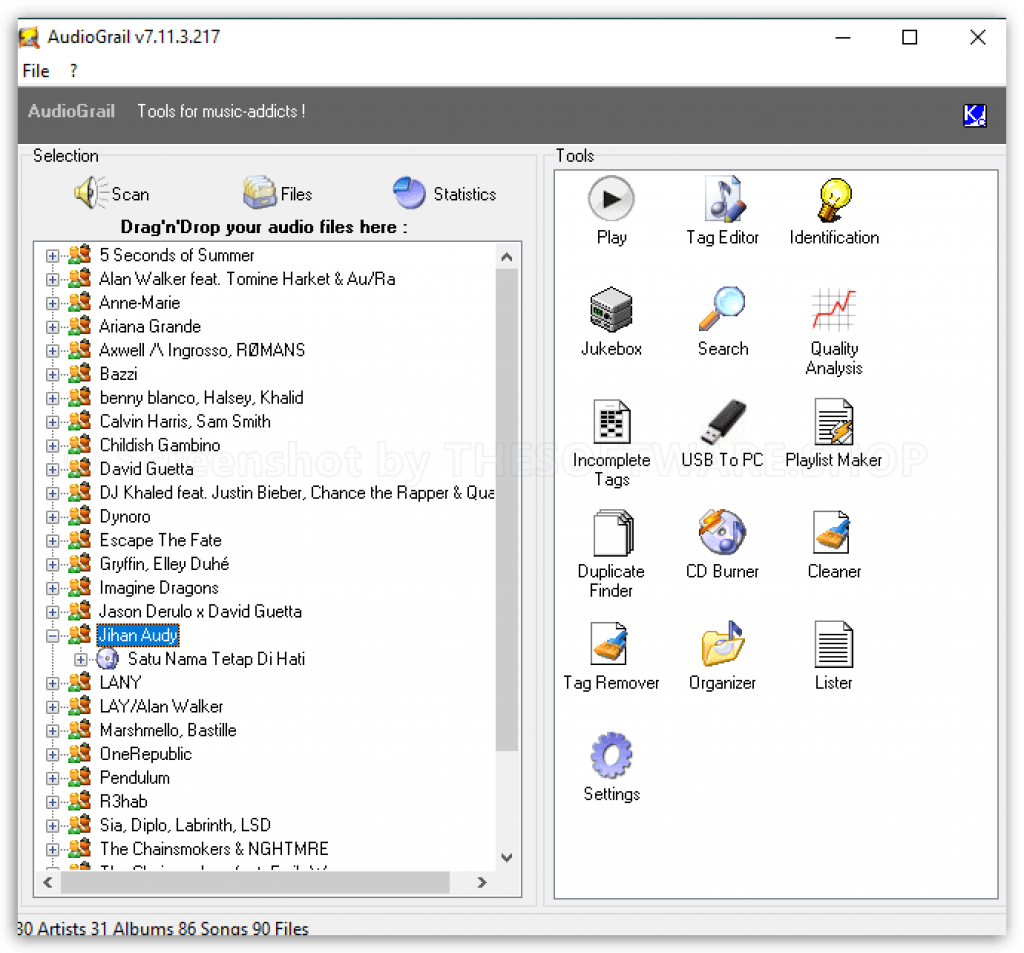The height and width of the screenshot is (953, 1024).
Task: Select benny blanco, Halsey, Khalid row
Action: pyautogui.click(x=201, y=398)
